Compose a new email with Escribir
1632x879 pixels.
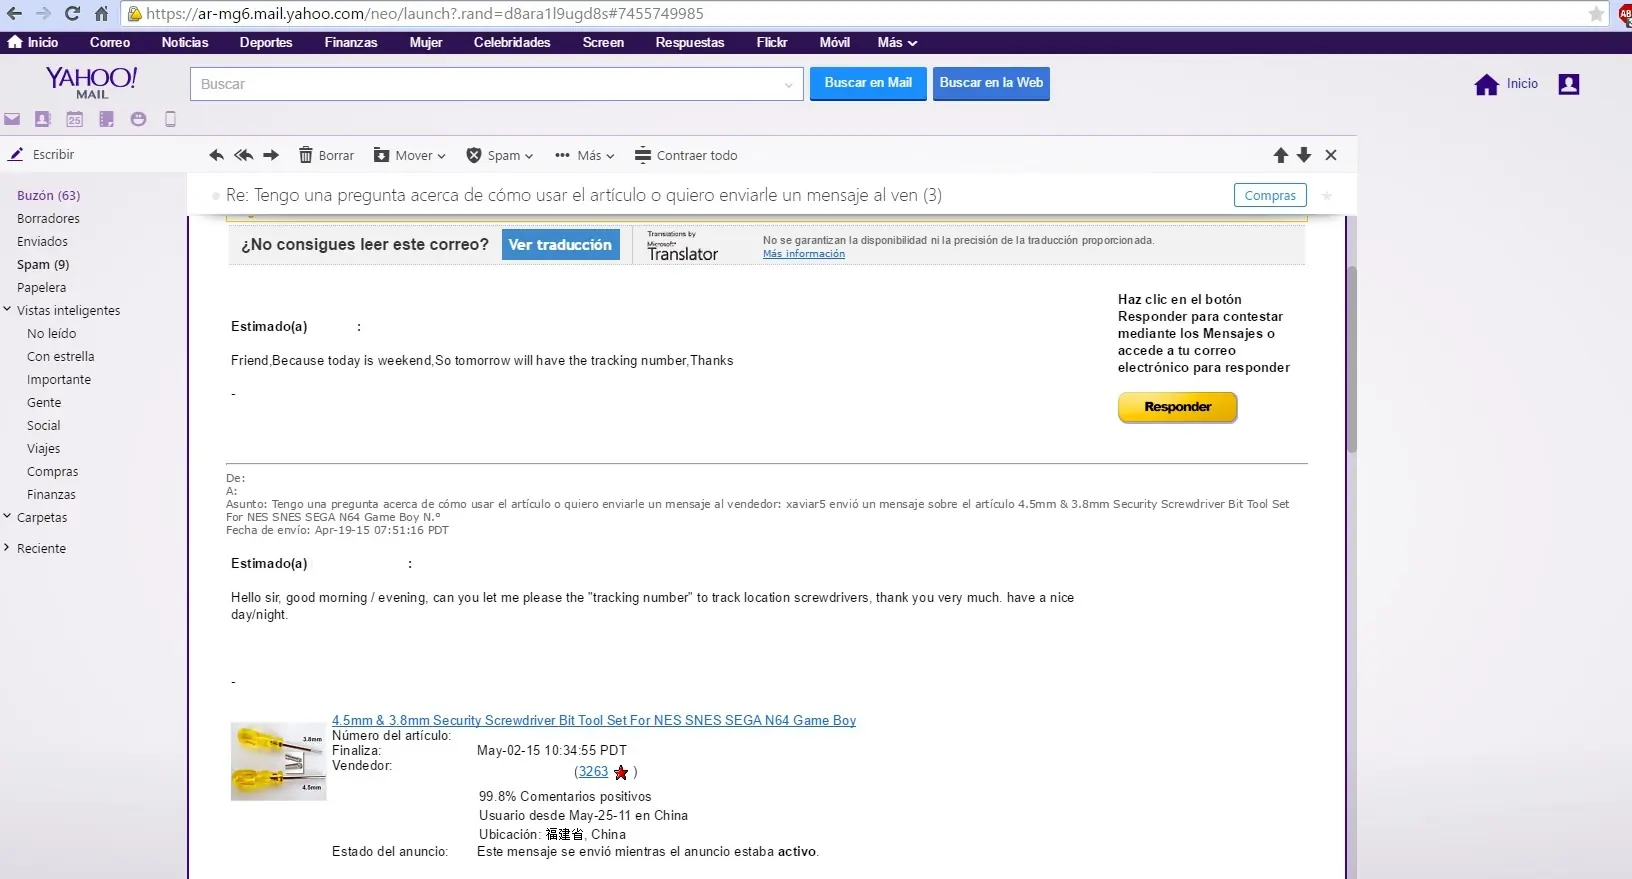click(x=41, y=154)
